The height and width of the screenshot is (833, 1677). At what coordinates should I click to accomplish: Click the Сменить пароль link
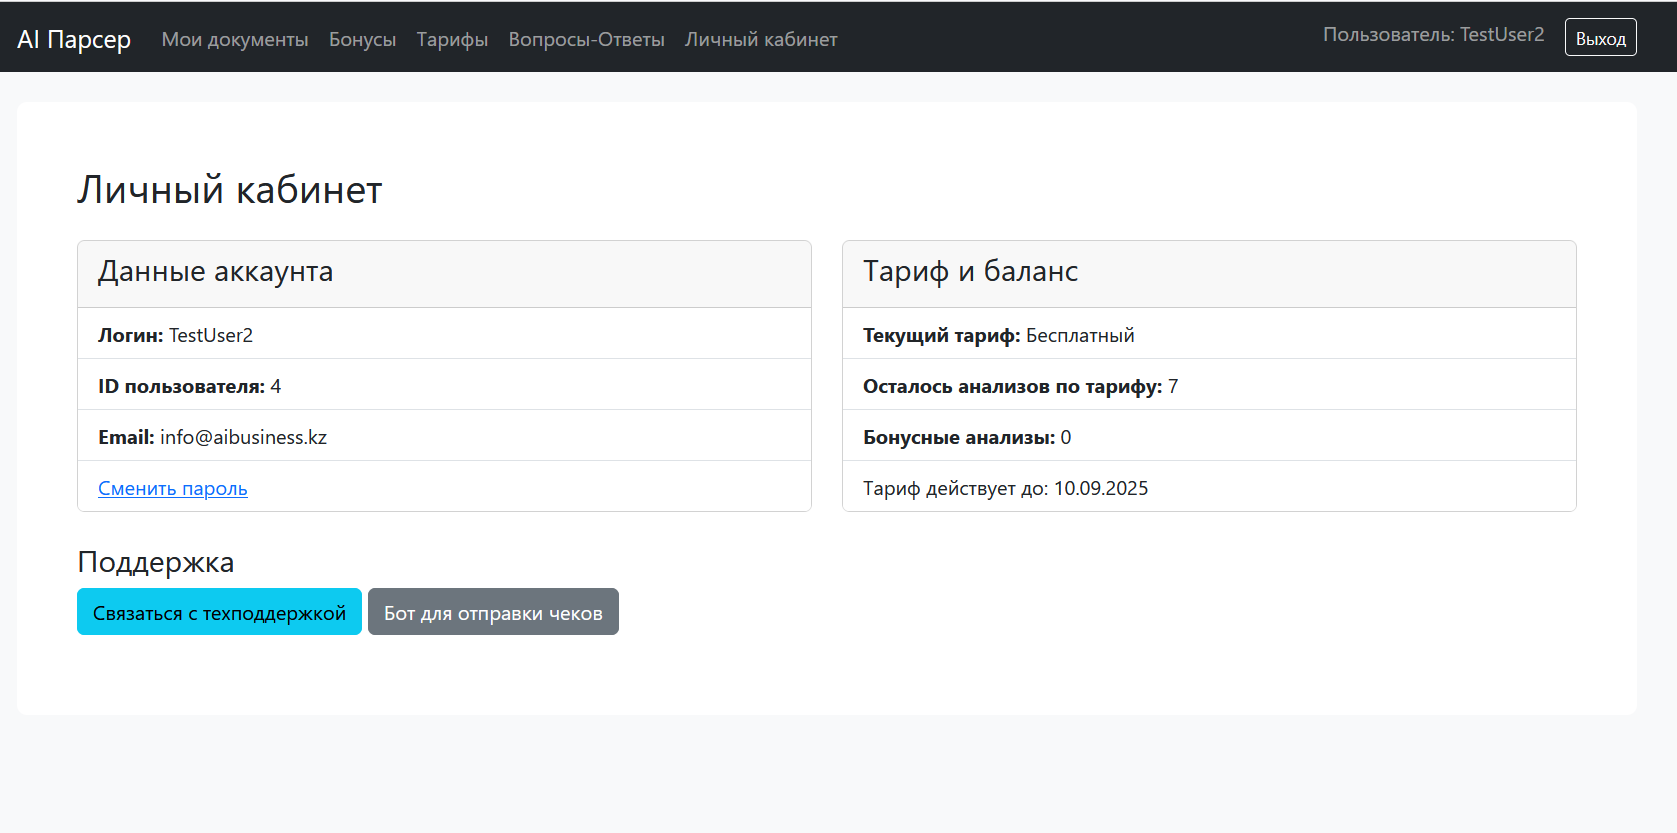pos(173,488)
